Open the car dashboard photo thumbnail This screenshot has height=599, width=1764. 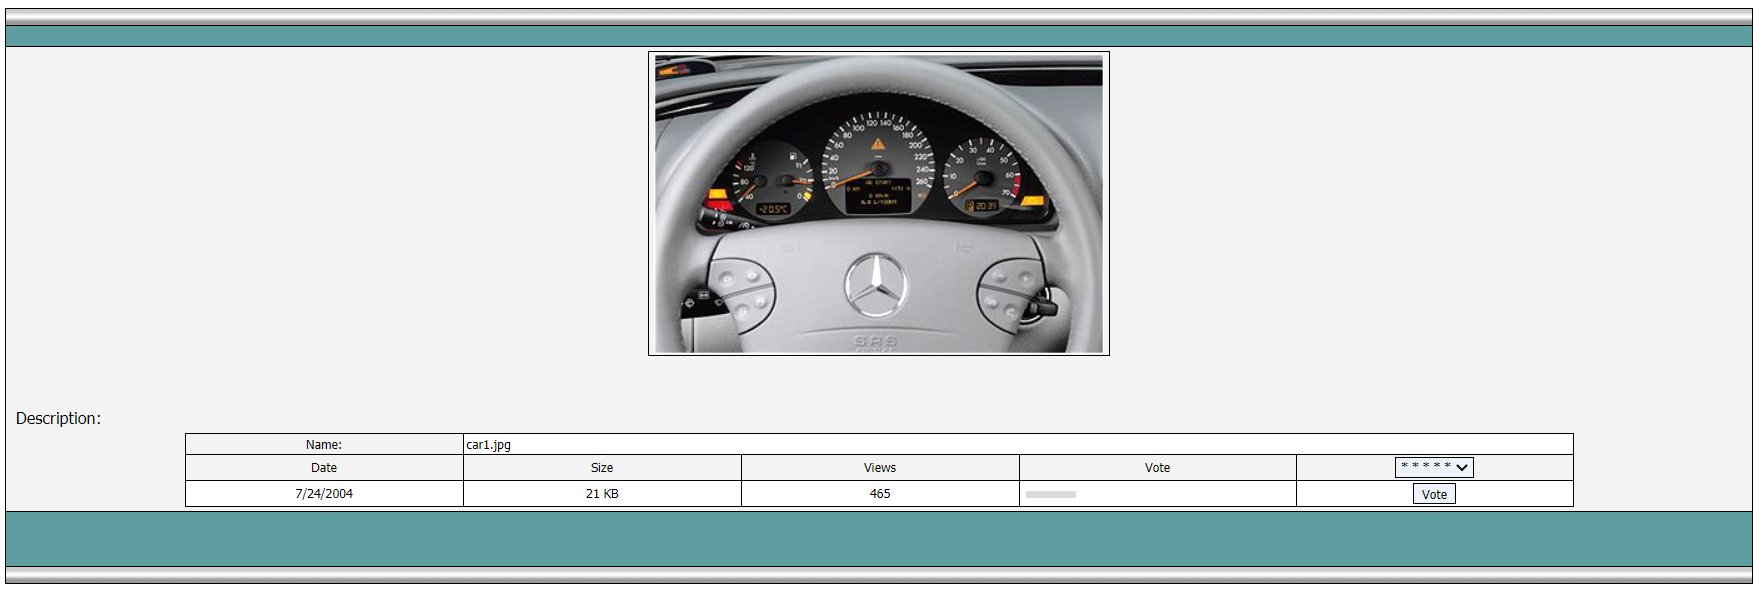tap(878, 203)
